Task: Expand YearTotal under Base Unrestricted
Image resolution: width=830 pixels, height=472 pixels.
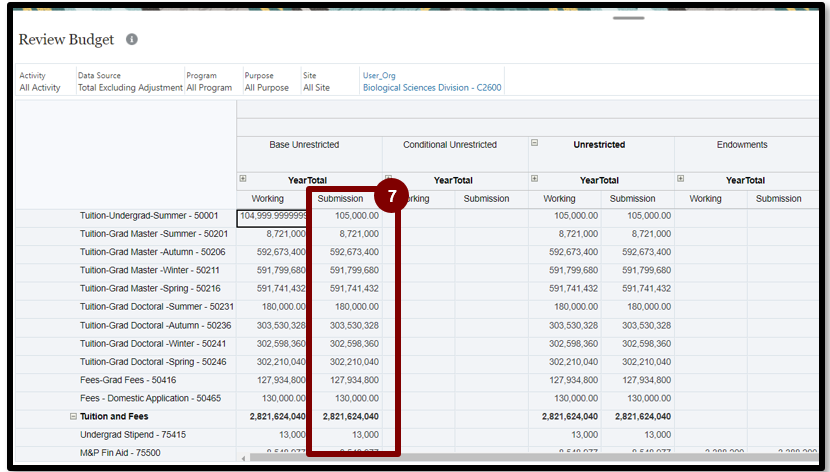Action: 243,179
